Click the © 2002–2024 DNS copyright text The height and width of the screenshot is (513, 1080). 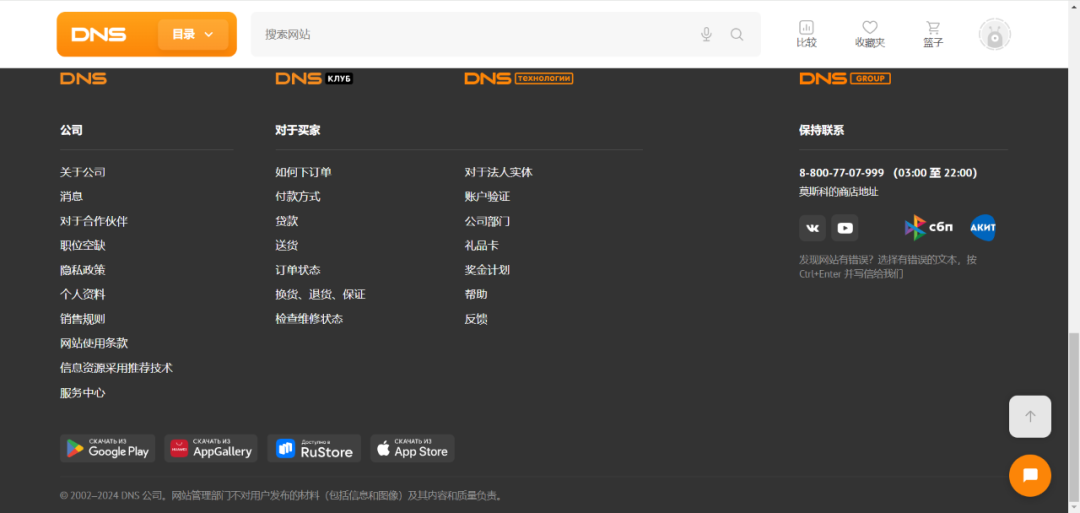(282, 496)
